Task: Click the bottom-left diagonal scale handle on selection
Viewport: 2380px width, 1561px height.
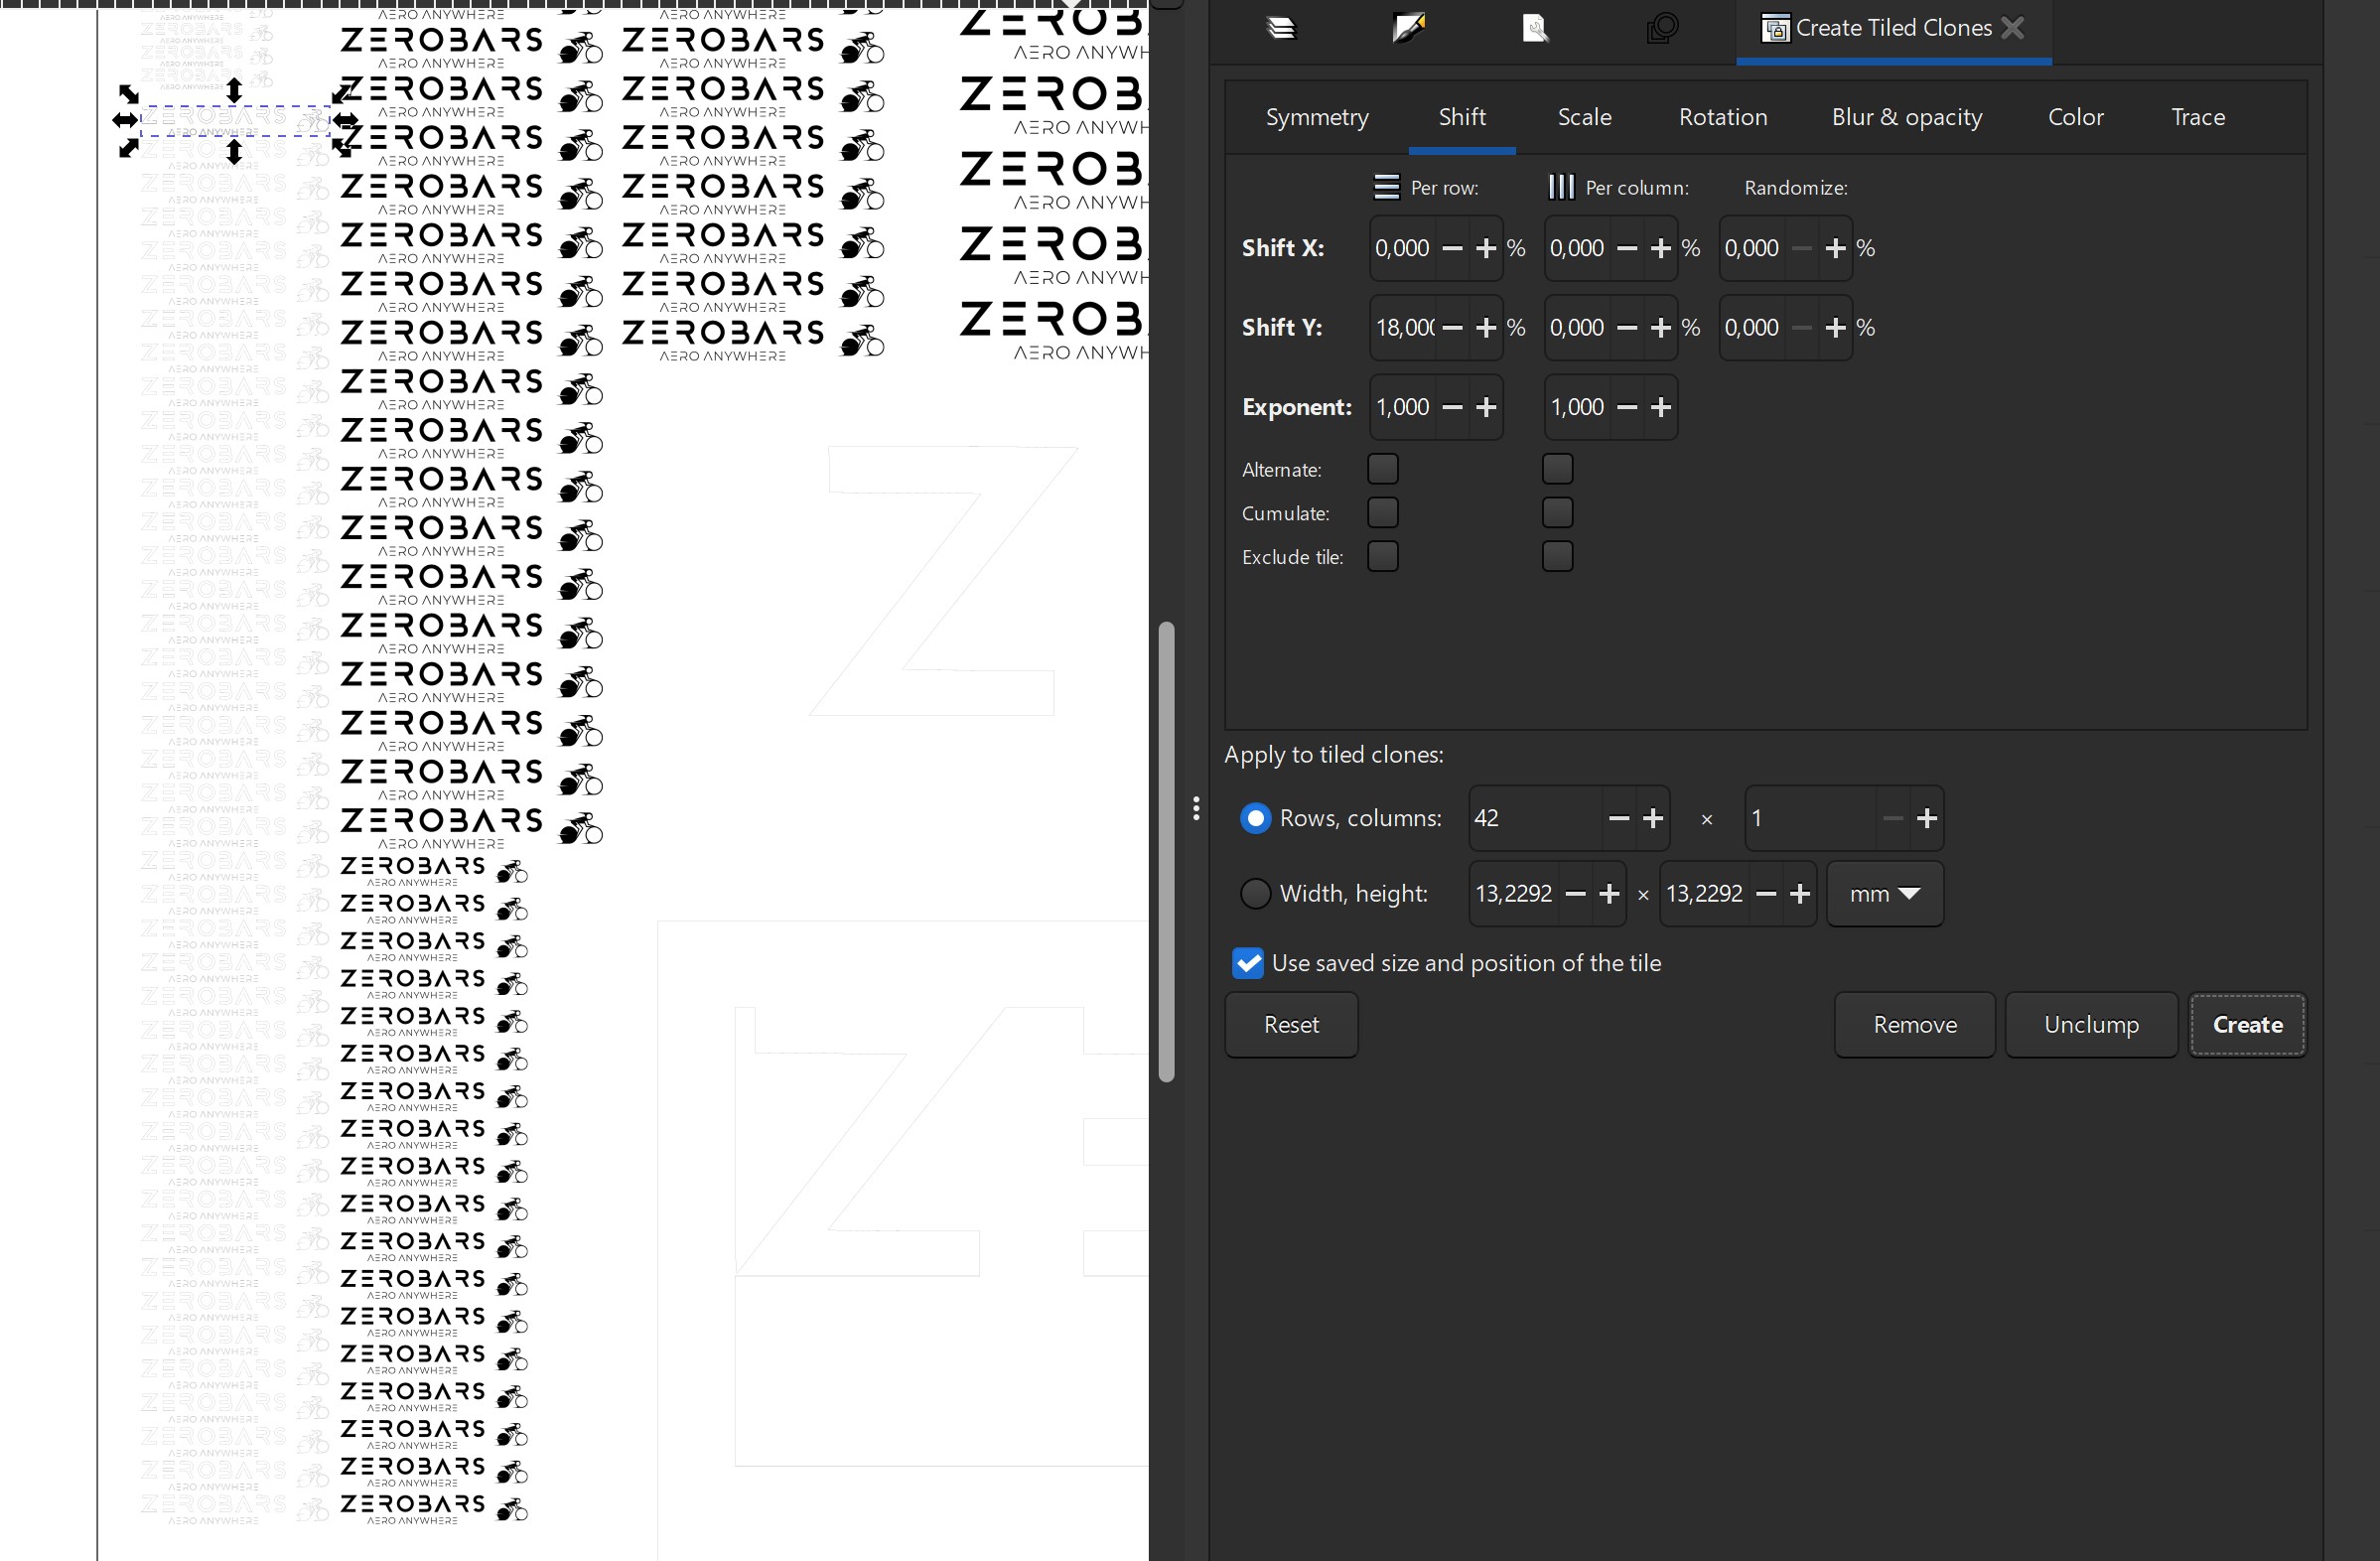Action: pyautogui.click(x=128, y=148)
